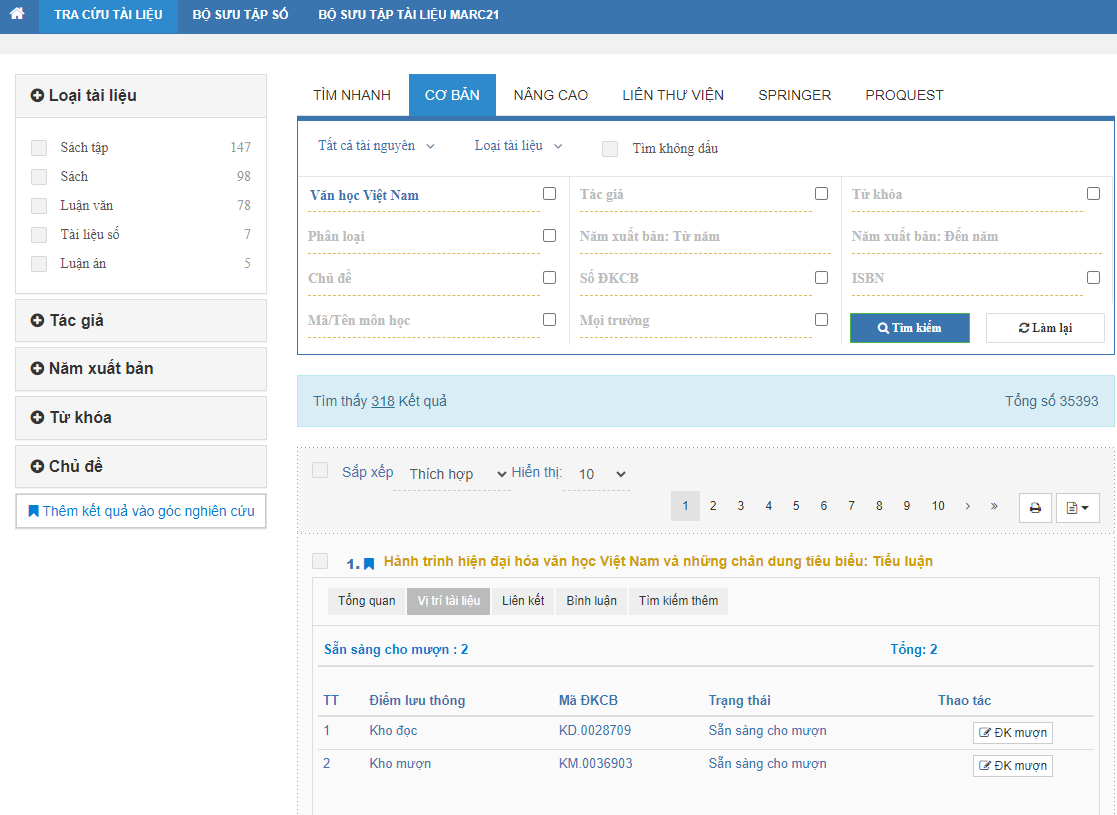1117x815 pixels.
Task: Open Thêm kết quả vào góc nghiên cứu
Action: point(141,511)
